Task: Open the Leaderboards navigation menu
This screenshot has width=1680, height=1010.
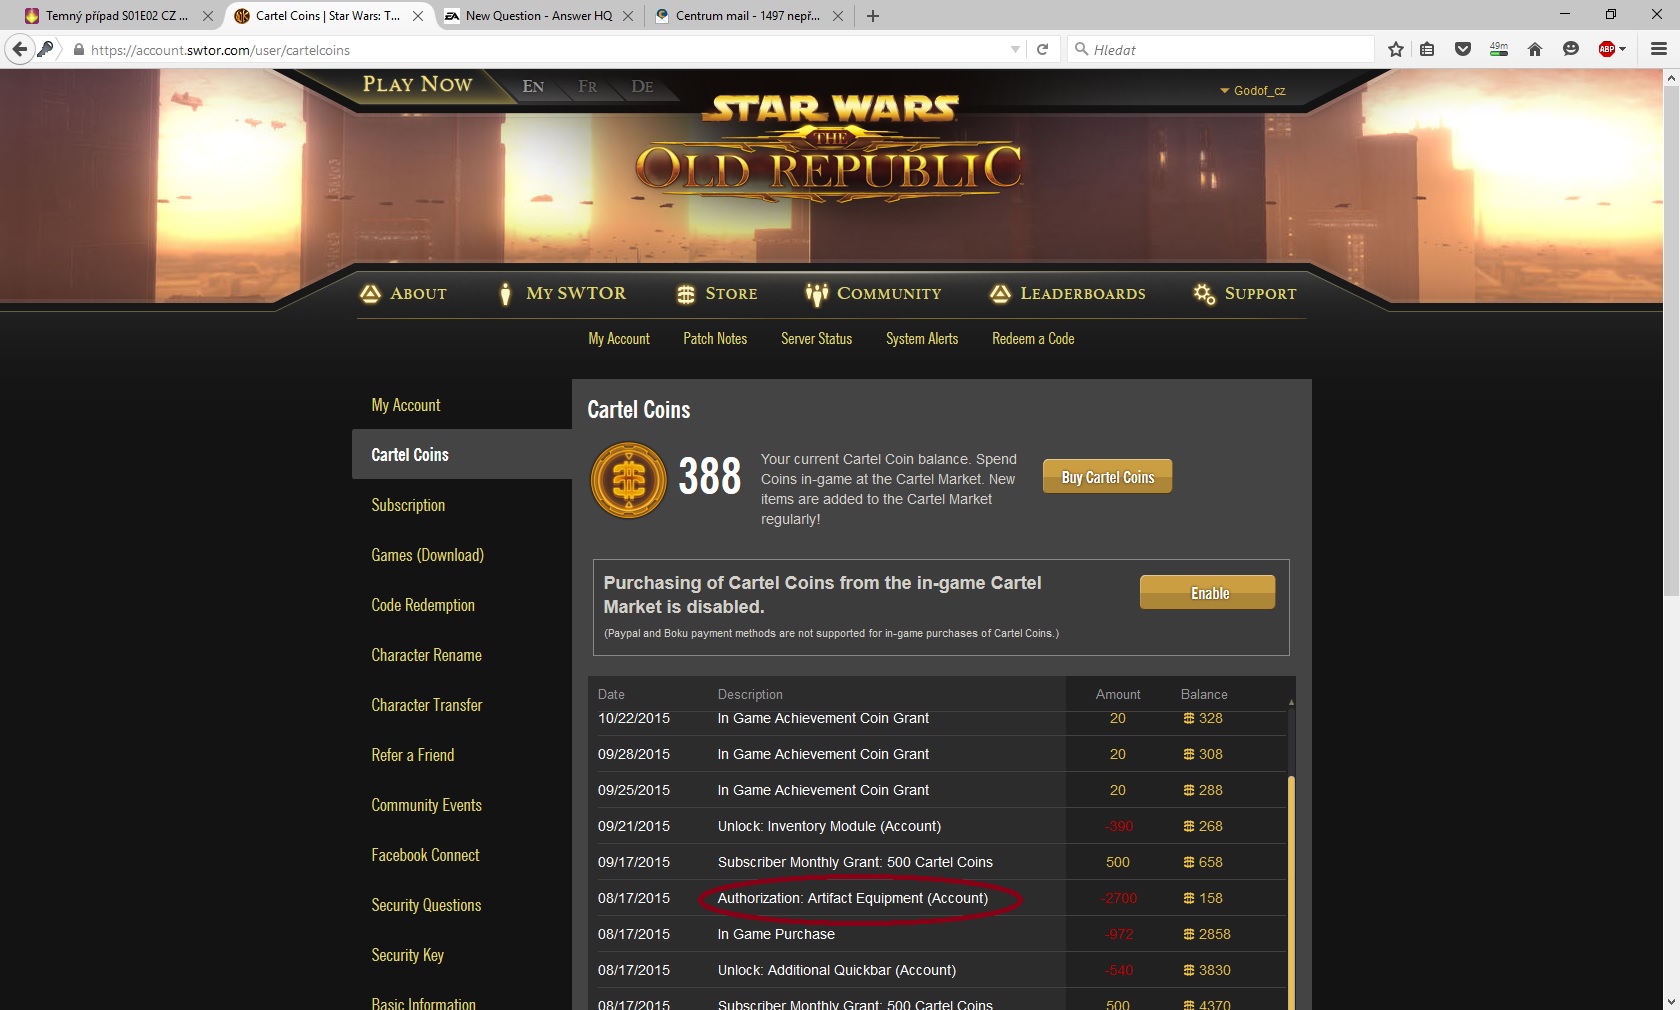Action: click(1068, 293)
